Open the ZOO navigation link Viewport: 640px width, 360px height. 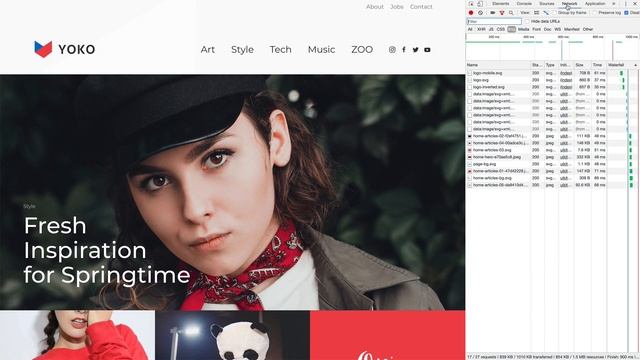coord(362,49)
